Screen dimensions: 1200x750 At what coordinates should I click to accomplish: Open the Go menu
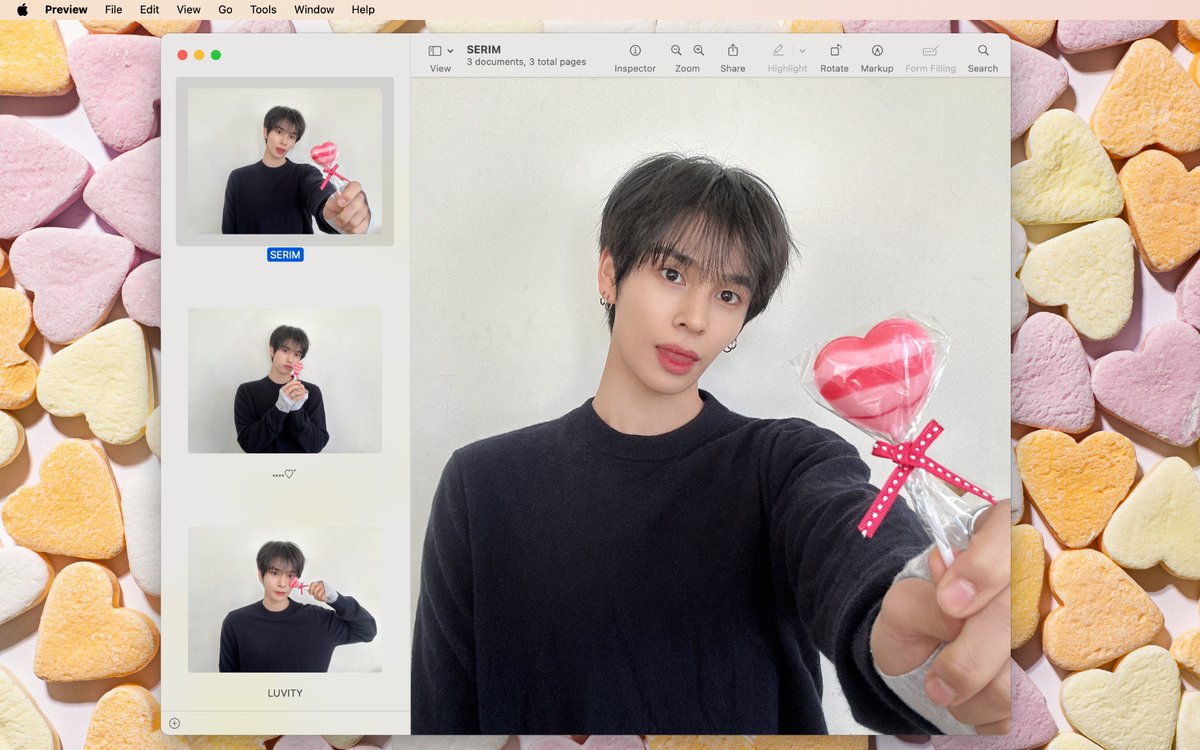(226, 10)
